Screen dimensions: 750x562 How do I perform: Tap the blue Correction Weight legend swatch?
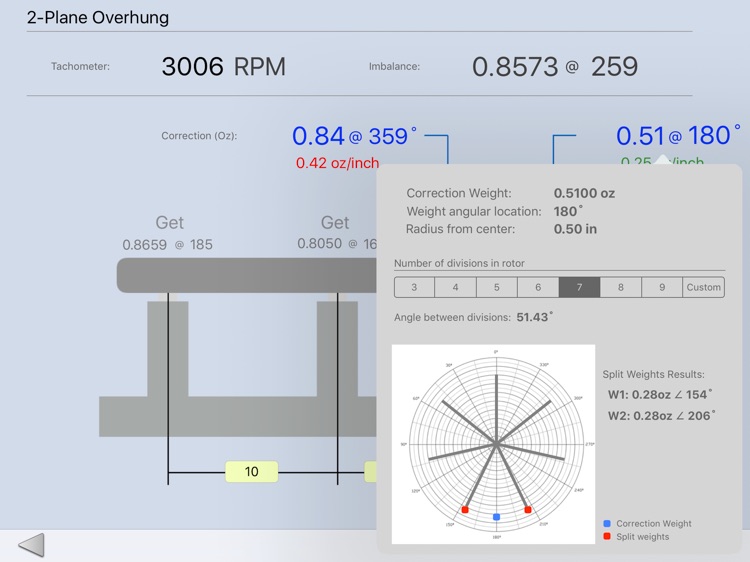tap(607, 524)
